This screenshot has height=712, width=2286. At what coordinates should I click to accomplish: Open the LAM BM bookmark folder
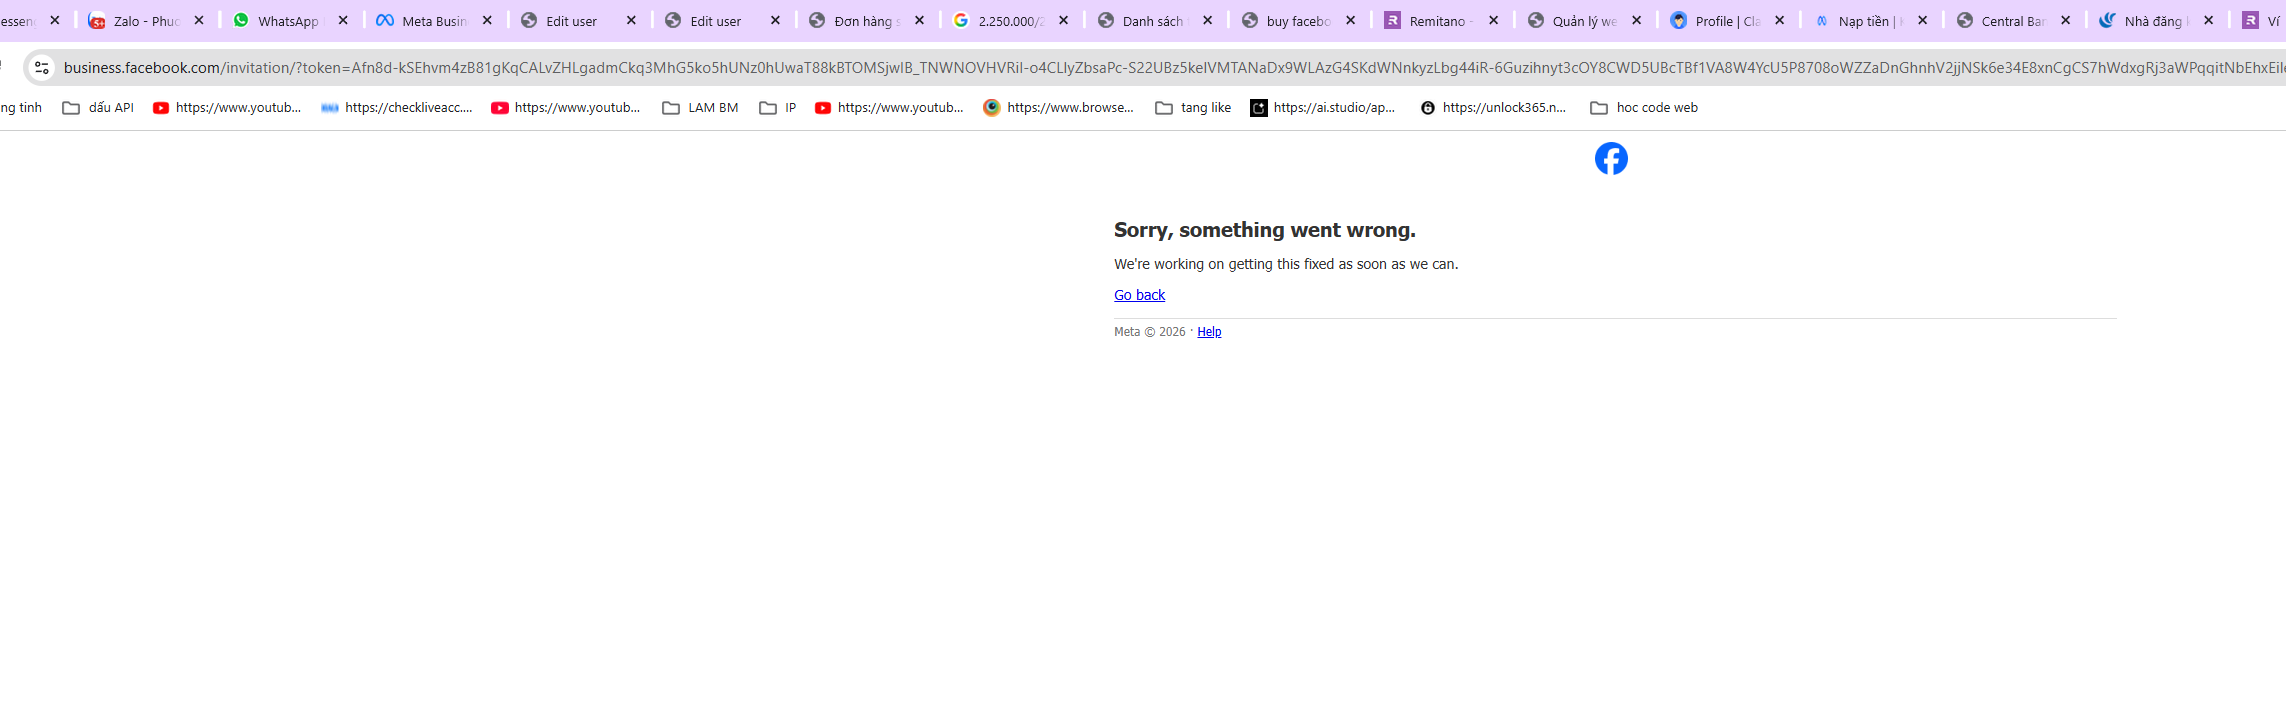[700, 108]
